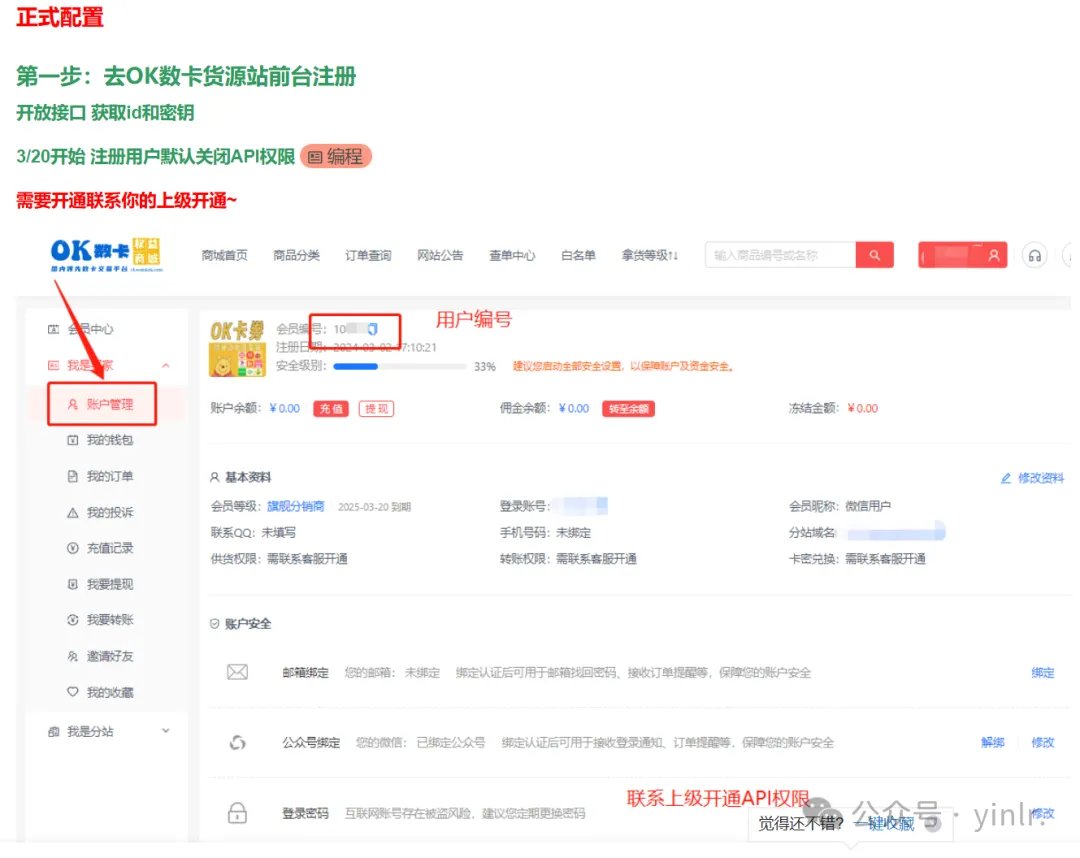Click the 登录密码 padlock icon
1080x858 pixels.
[x=238, y=813]
